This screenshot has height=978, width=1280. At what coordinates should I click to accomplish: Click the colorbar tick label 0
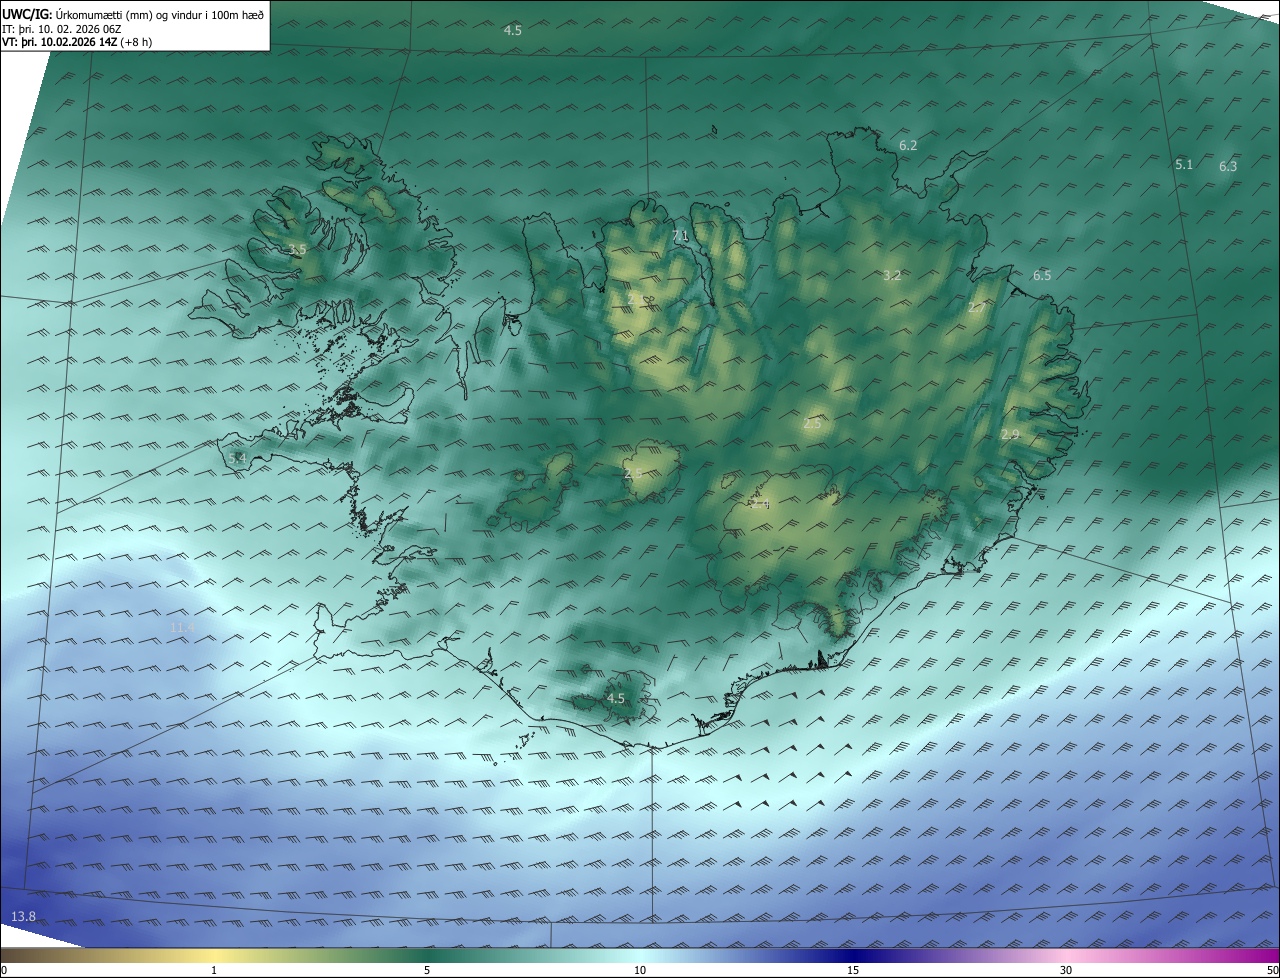click(x=4, y=970)
